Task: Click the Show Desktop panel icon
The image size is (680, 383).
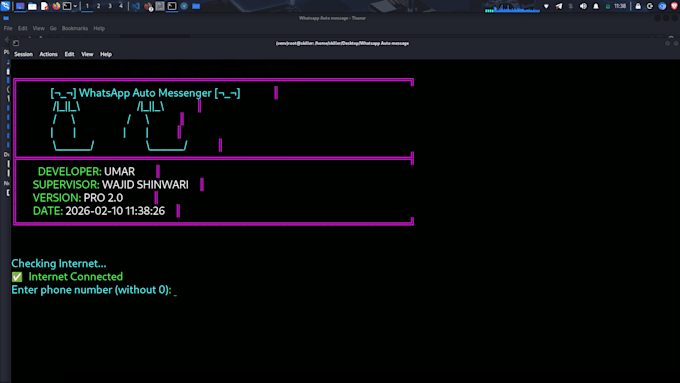Action: coord(20,6)
